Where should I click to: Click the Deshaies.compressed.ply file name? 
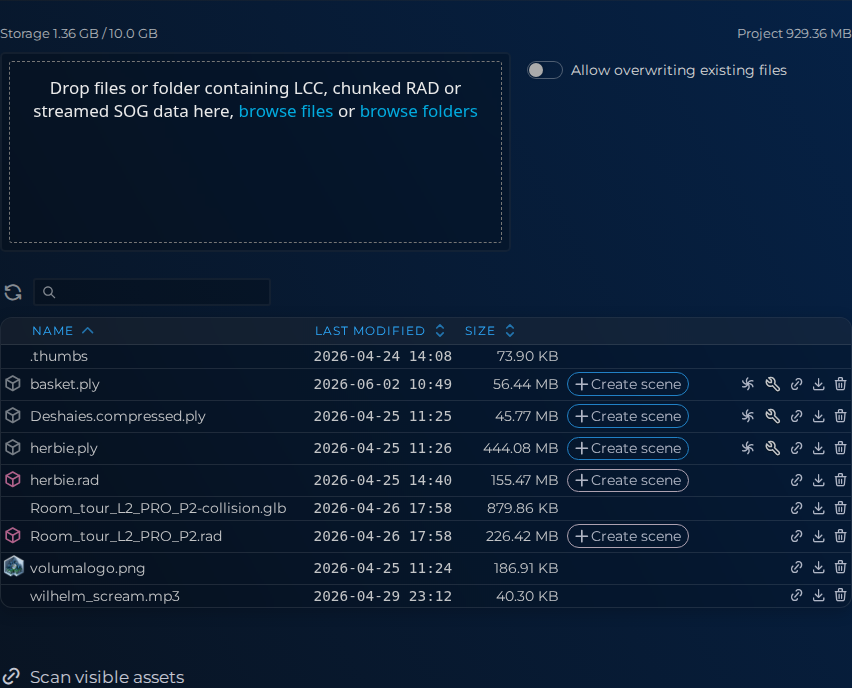(x=118, y=416)
